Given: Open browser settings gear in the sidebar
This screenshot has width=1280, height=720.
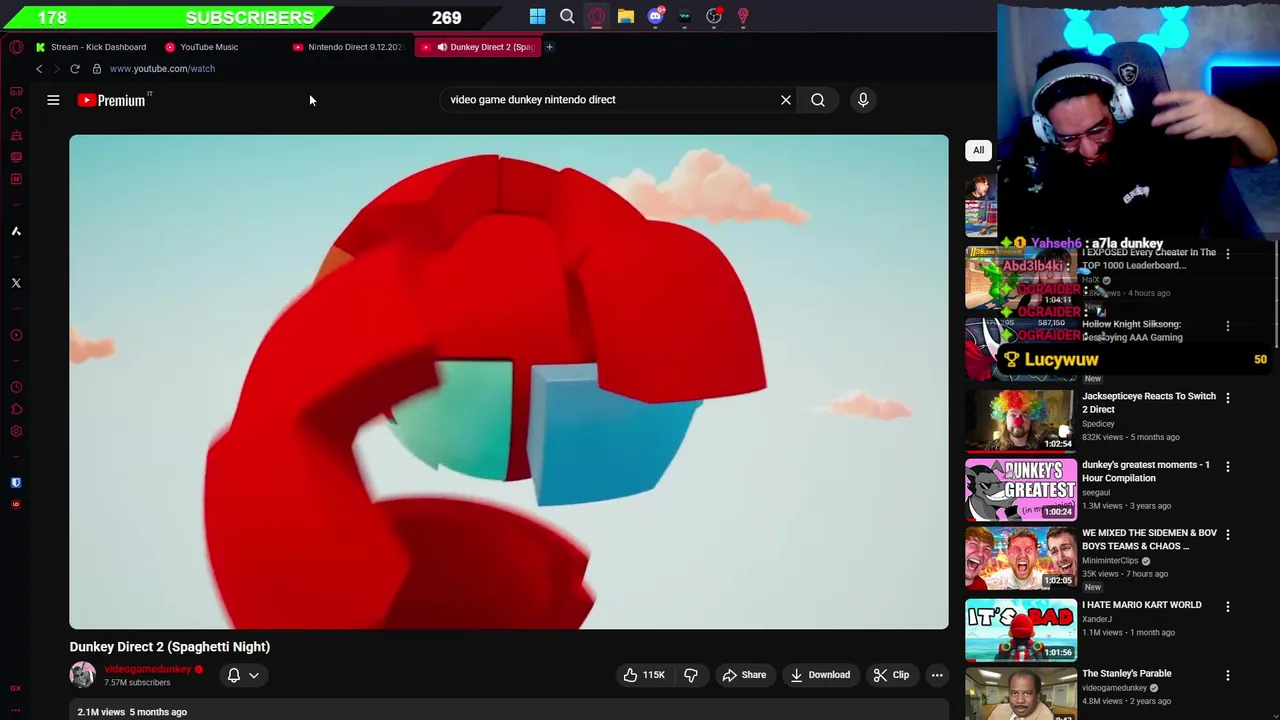Looking at the screenshot, I should tap(16, 431).
